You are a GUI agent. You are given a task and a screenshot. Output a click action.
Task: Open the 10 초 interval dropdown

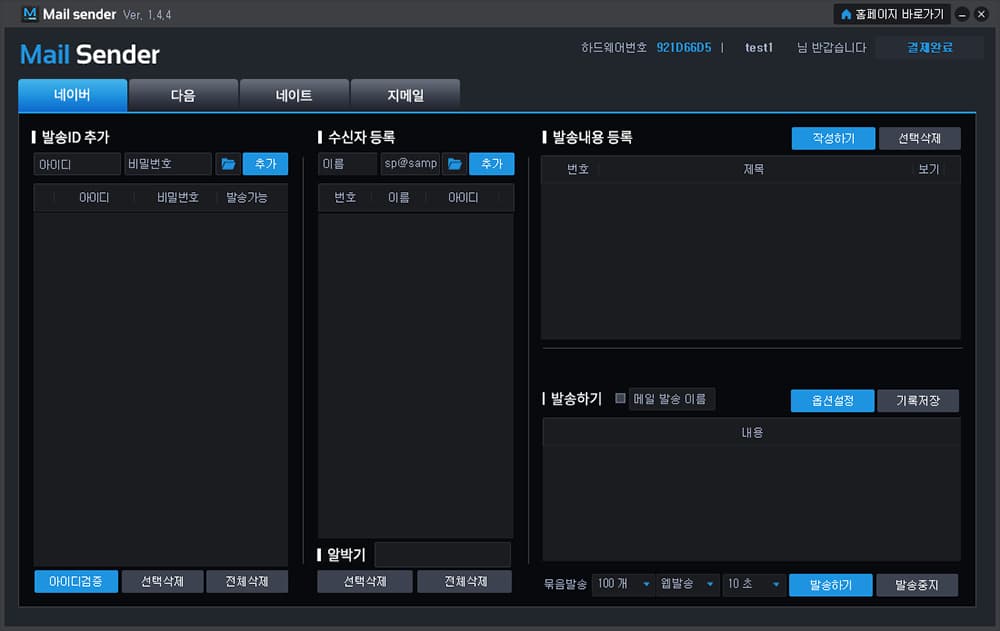click(754, 584)
